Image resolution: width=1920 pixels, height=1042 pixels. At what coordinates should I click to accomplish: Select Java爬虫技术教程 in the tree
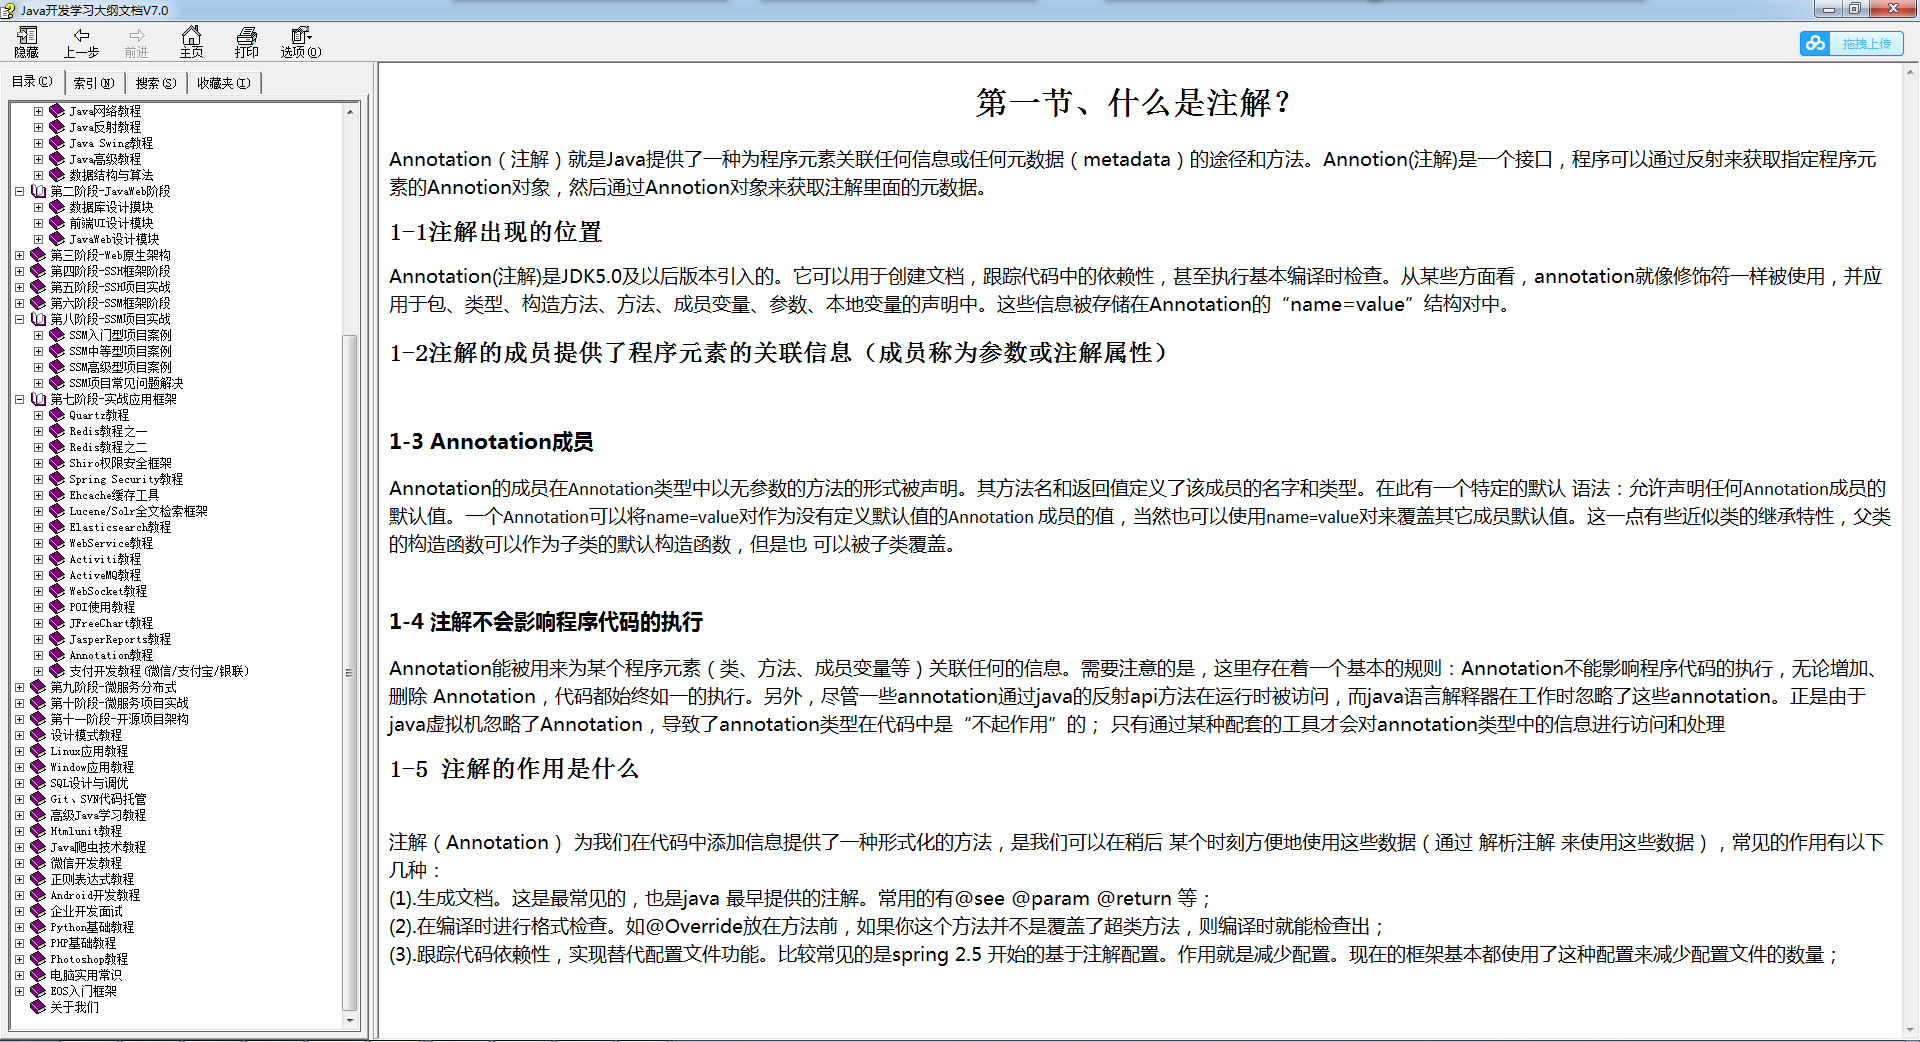(x=98, y=847)
